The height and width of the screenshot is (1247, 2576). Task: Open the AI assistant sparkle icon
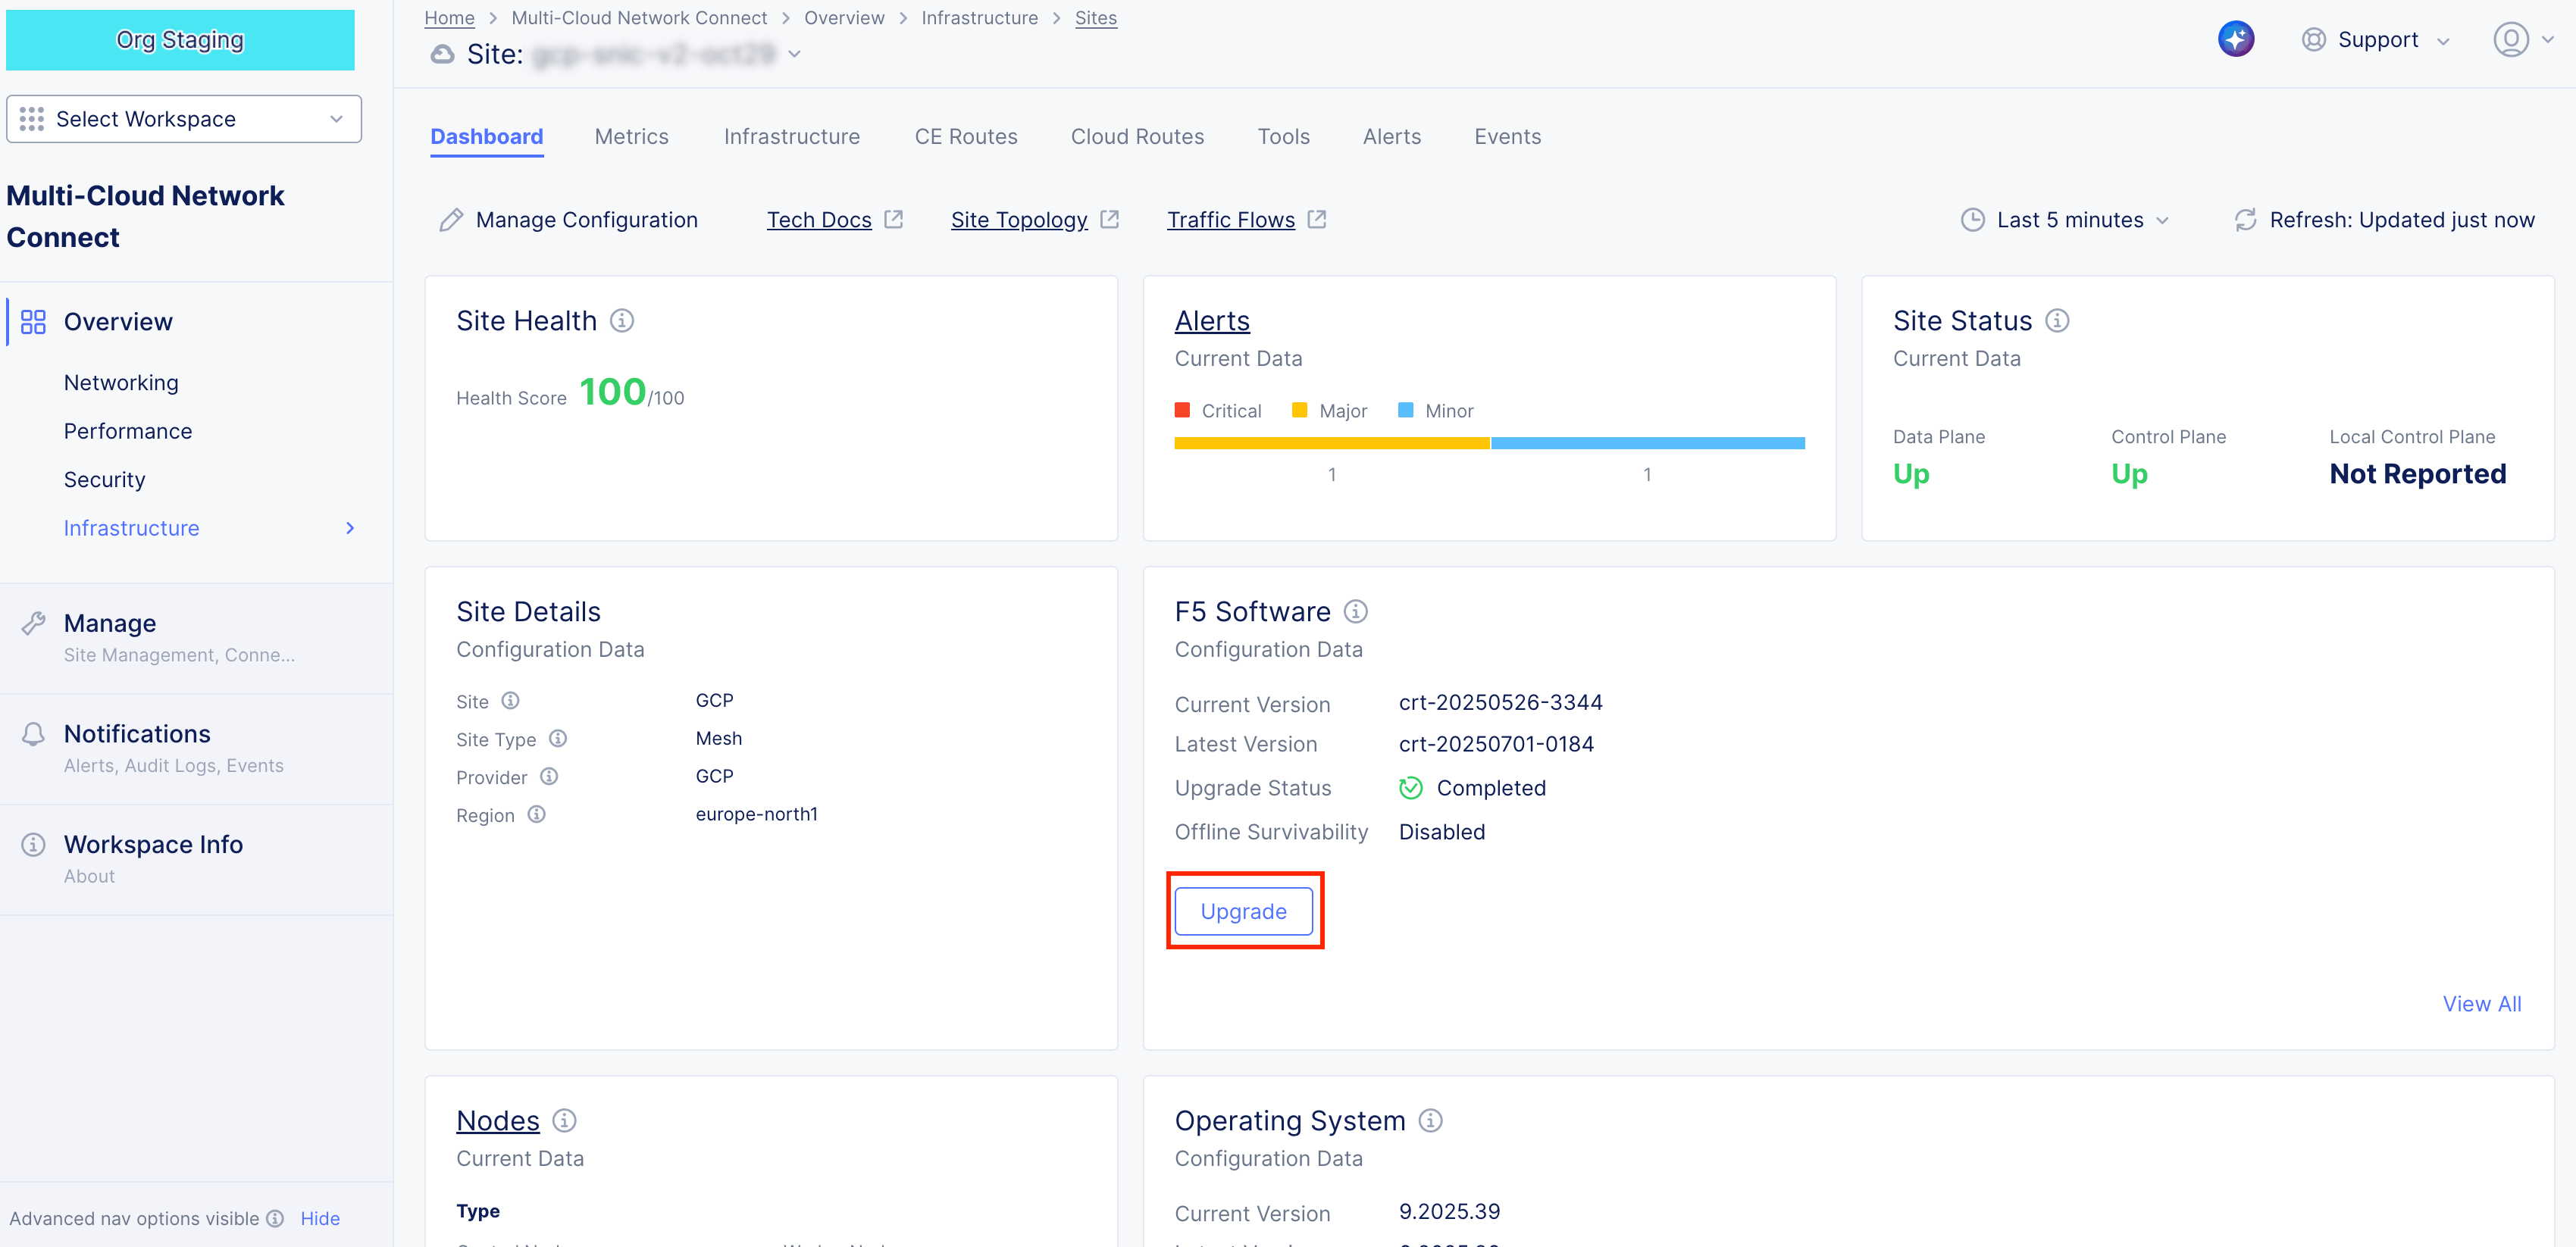click(2237, 38)
